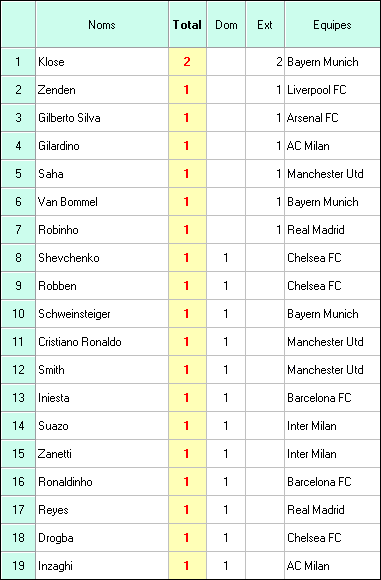Click the Cristiano Ronaldo cell
Screen dimensions: 381x580
[102, 341]
